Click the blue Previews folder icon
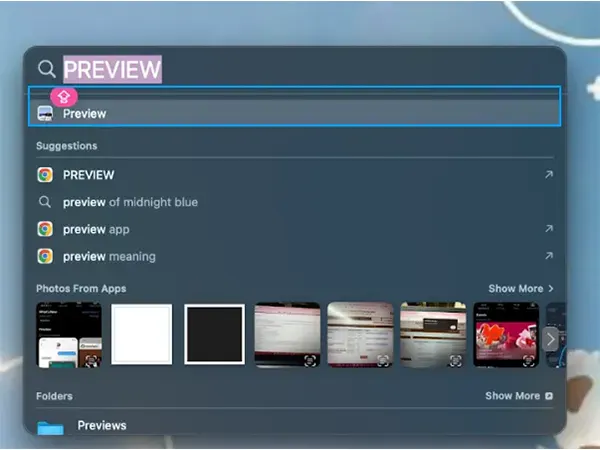Image resolution: width=600 pixels, height=450 pixels. coord(50,427)
